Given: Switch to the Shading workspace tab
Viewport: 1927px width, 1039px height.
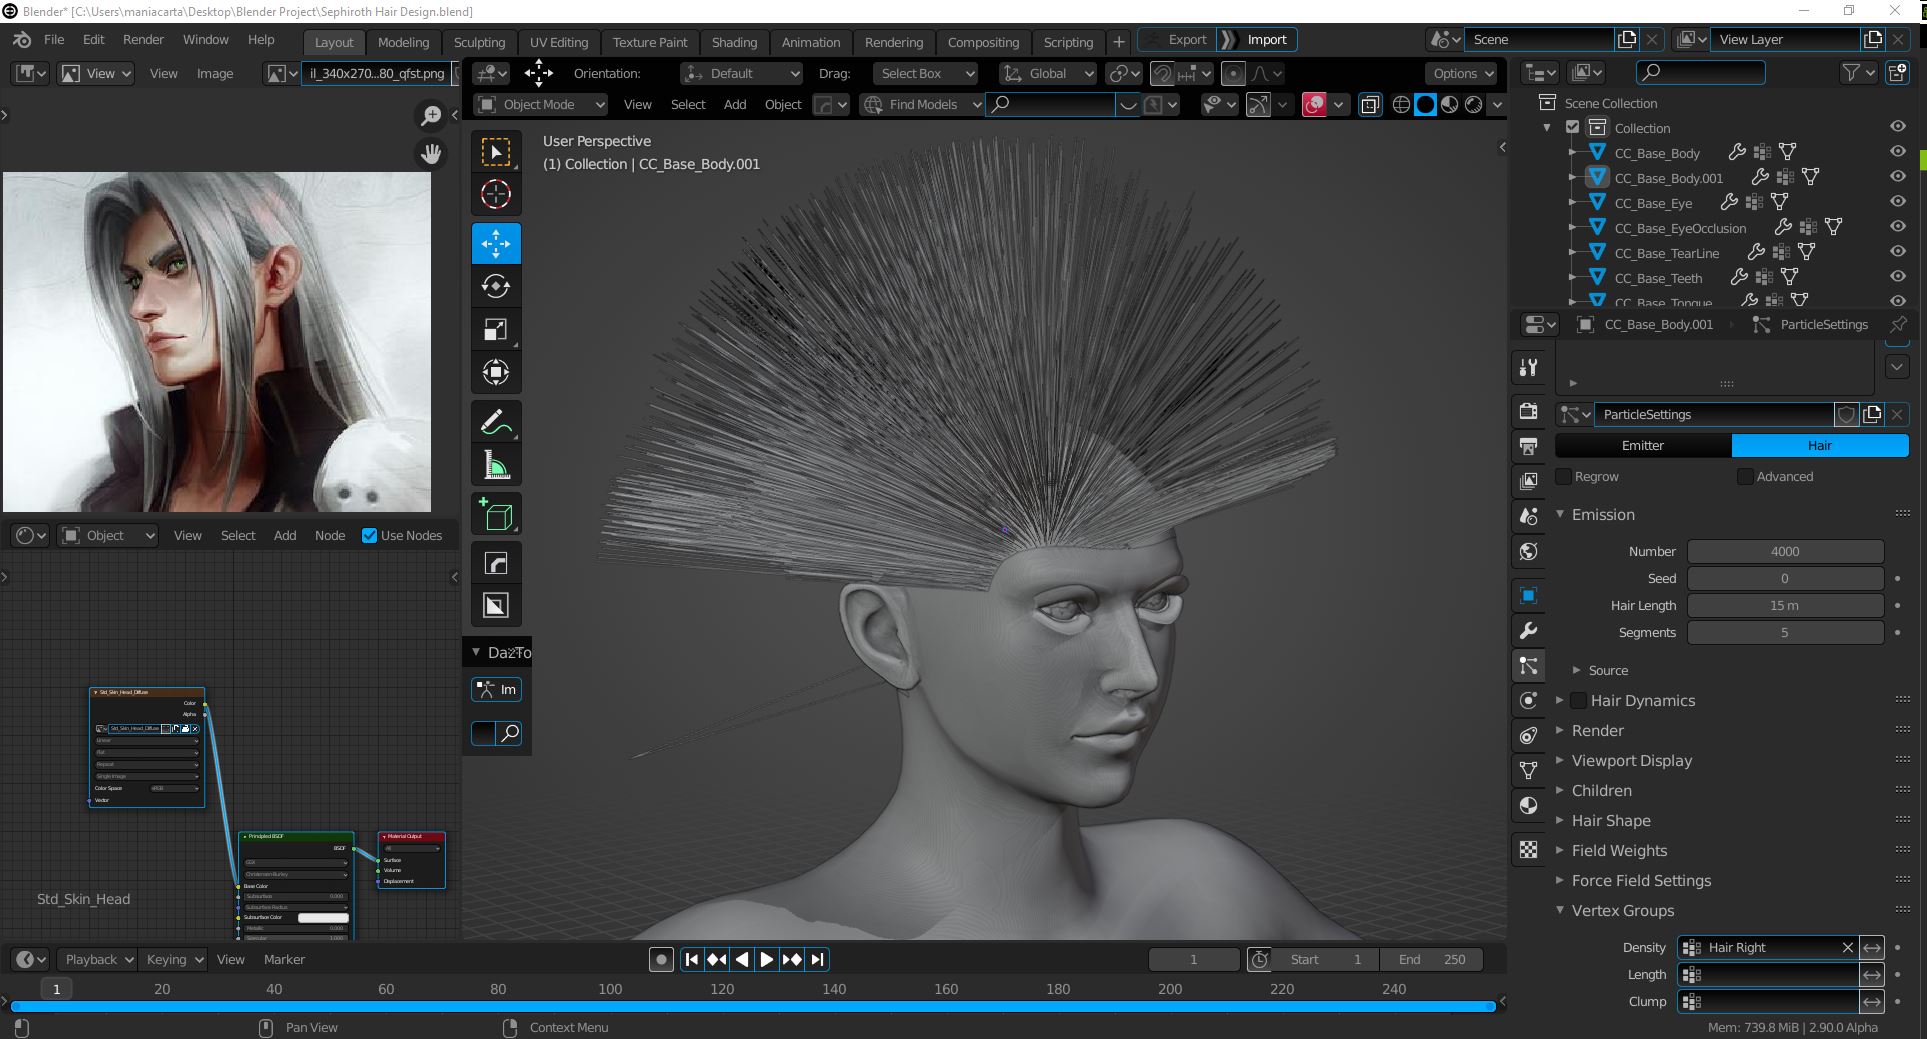Looking at the screenshot, I should point(734,42).
